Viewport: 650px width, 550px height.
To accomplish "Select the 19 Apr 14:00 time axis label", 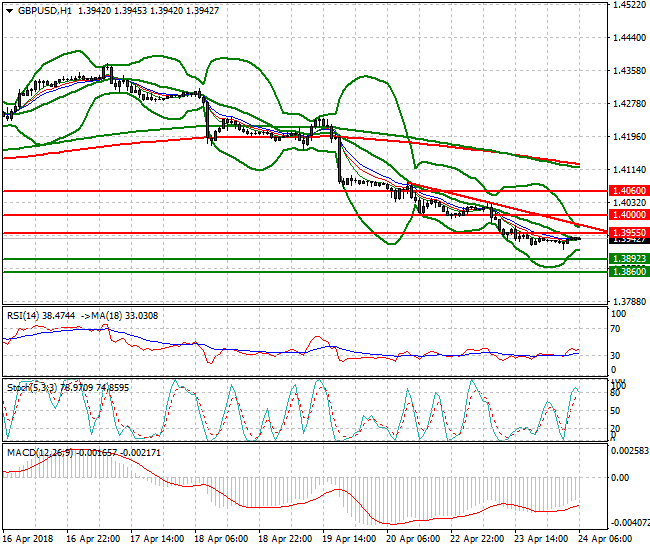I will pos(349,539).
